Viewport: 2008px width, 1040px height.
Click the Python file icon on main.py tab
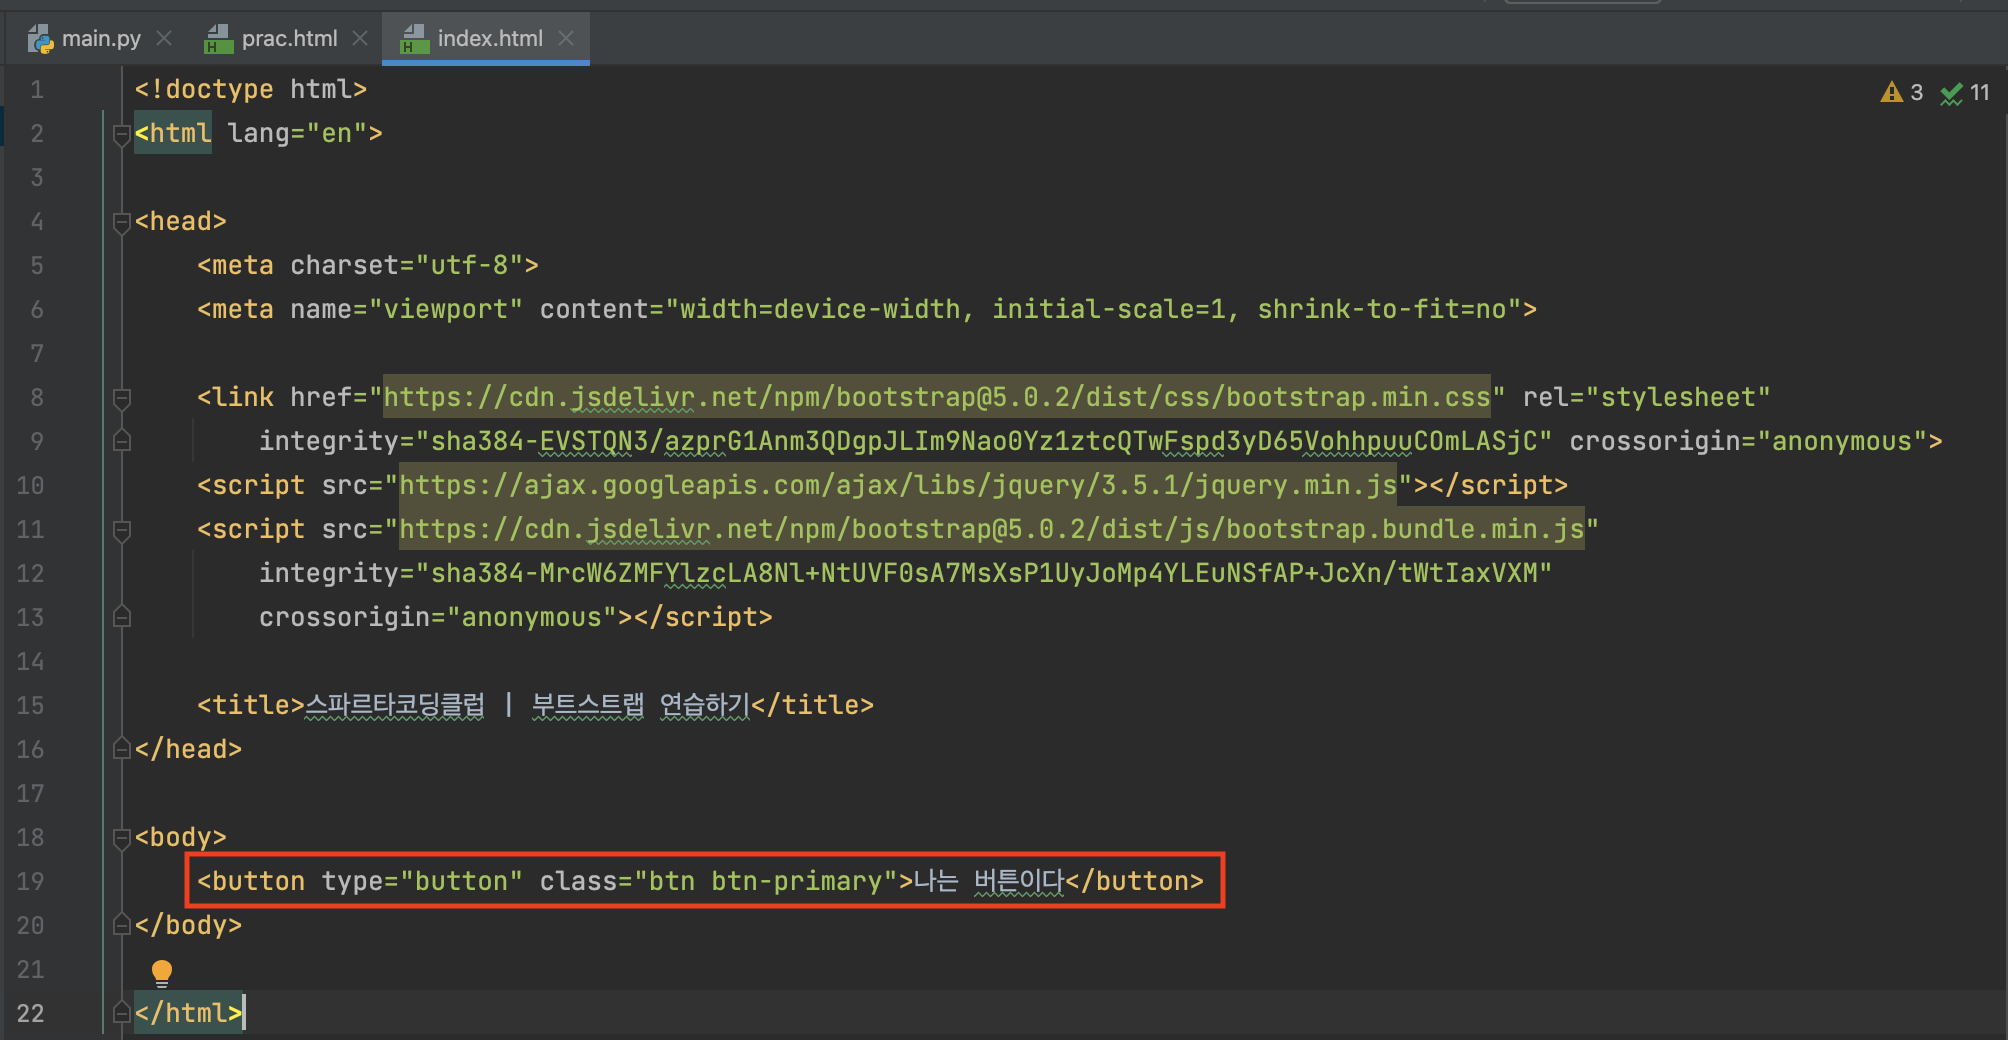tap(41, 39)
